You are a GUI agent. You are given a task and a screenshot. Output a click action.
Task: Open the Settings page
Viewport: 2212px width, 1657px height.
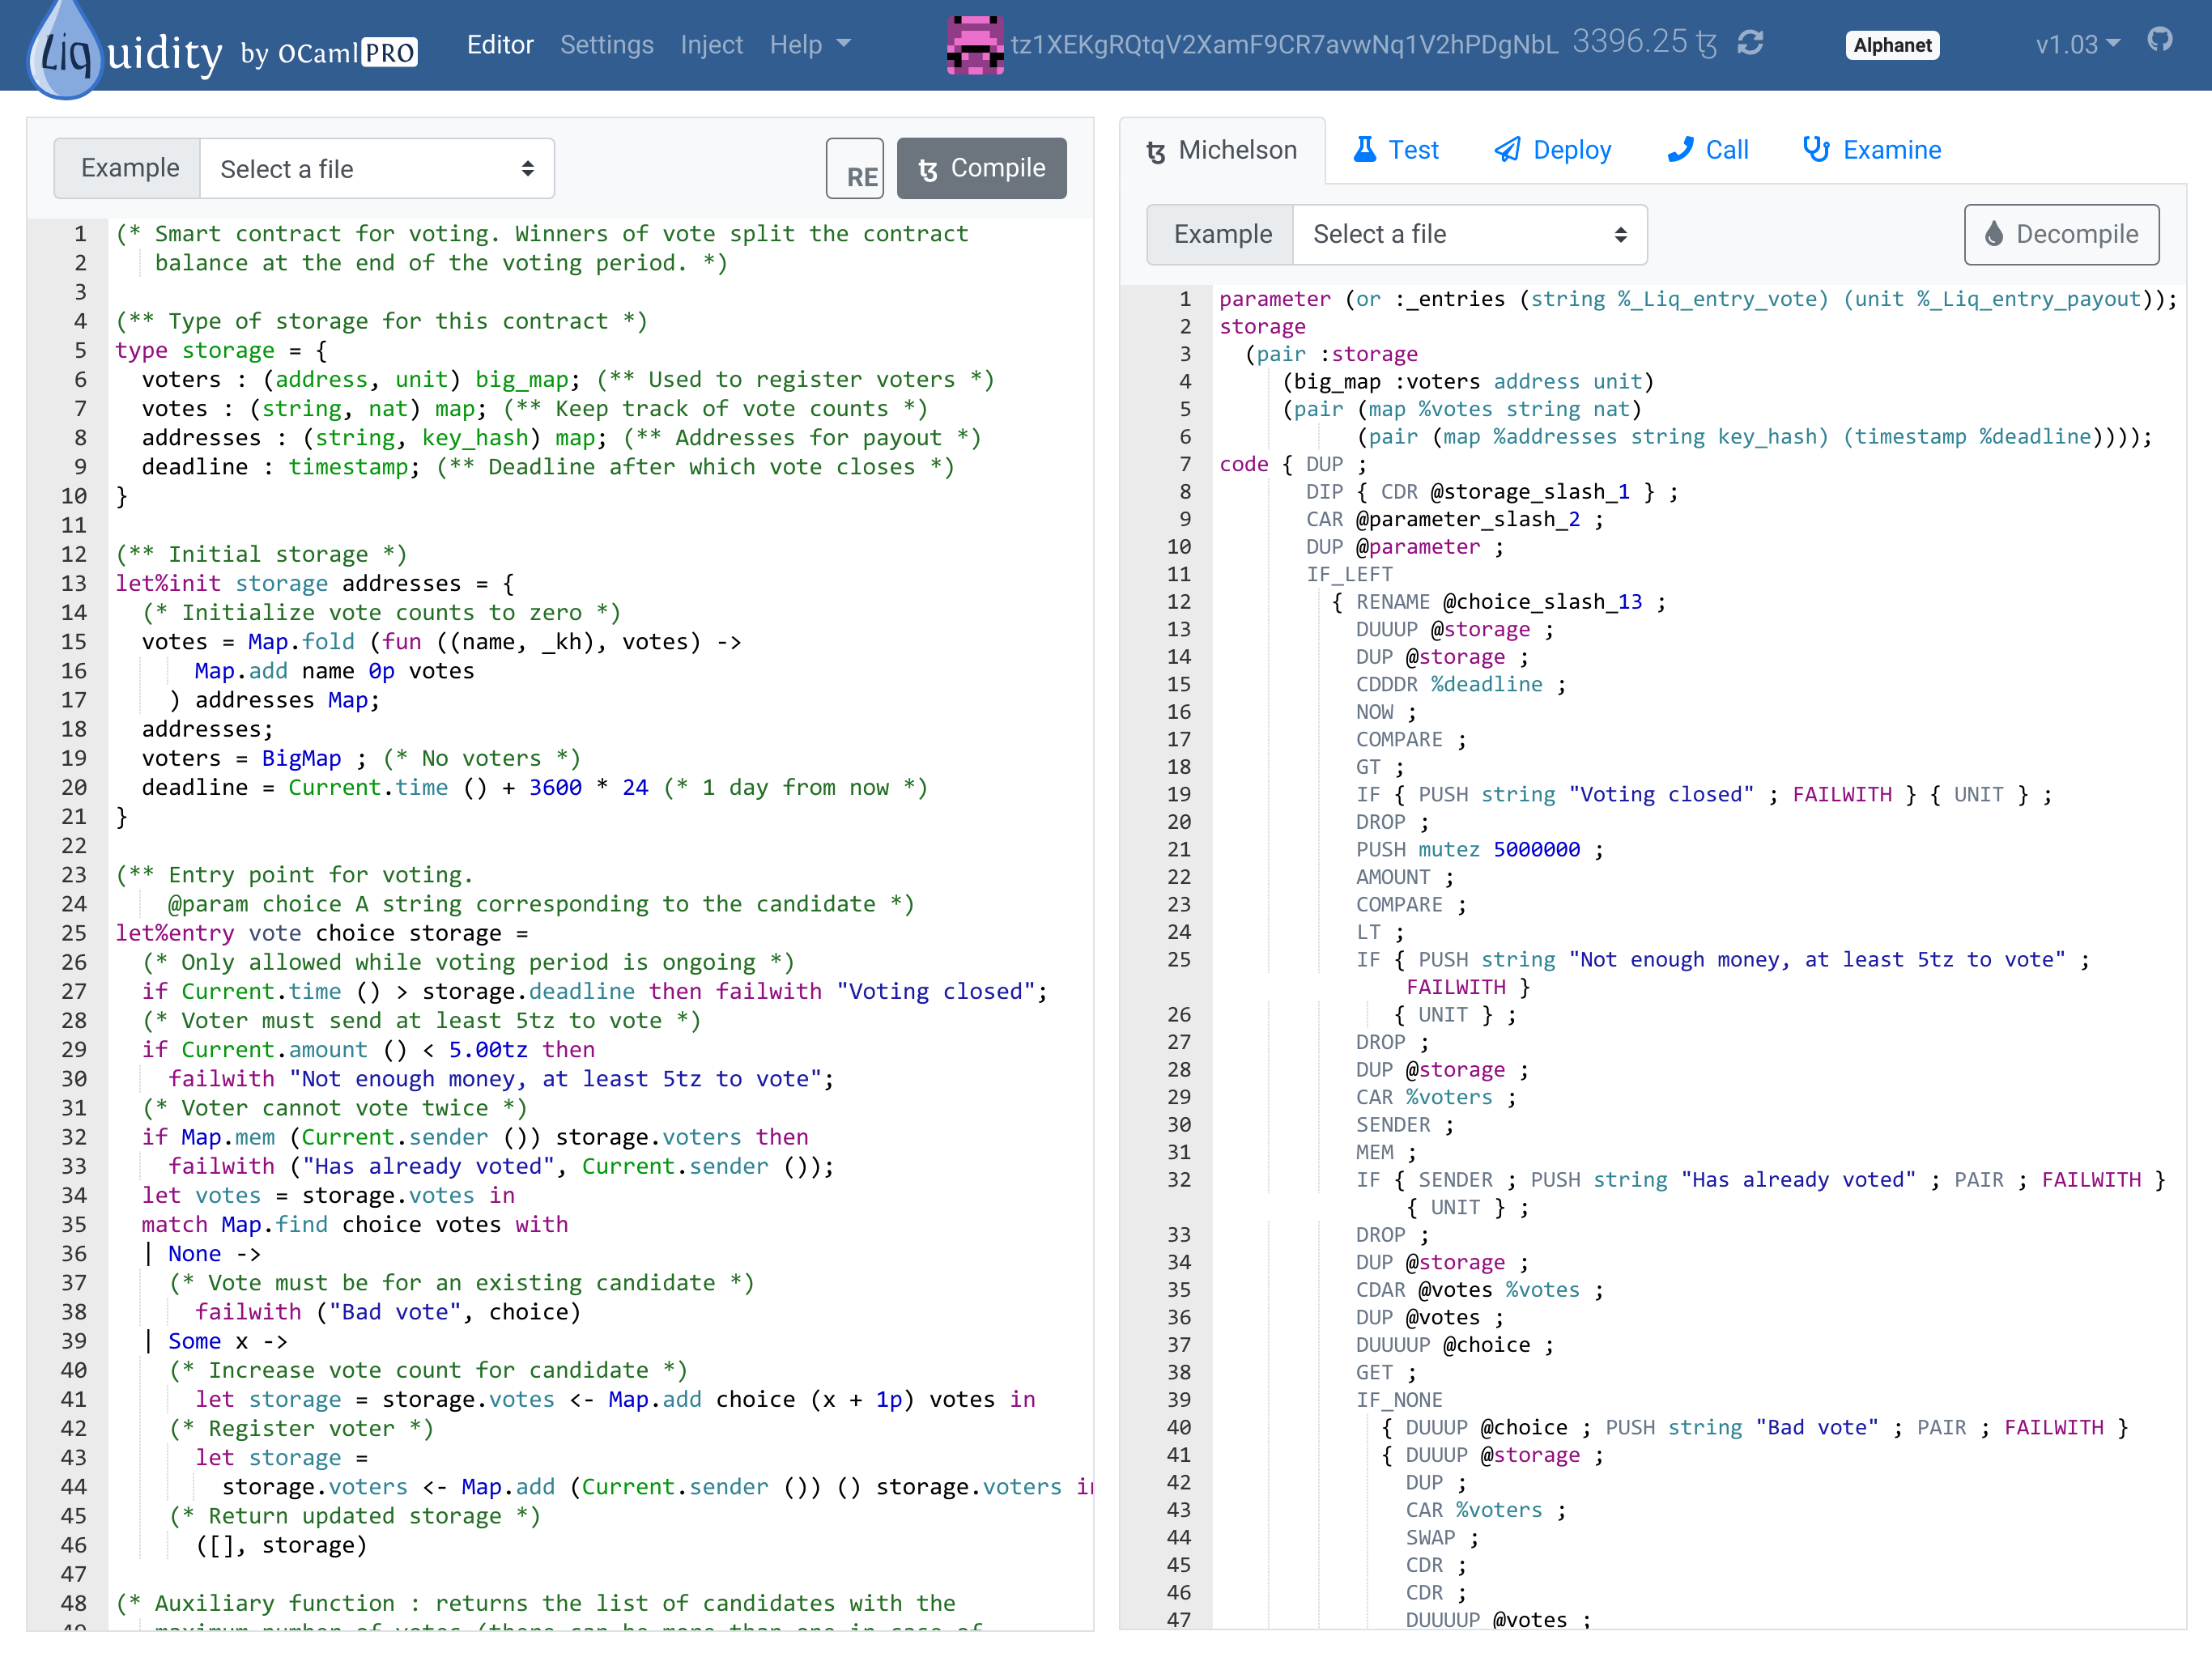pos(606,45)
